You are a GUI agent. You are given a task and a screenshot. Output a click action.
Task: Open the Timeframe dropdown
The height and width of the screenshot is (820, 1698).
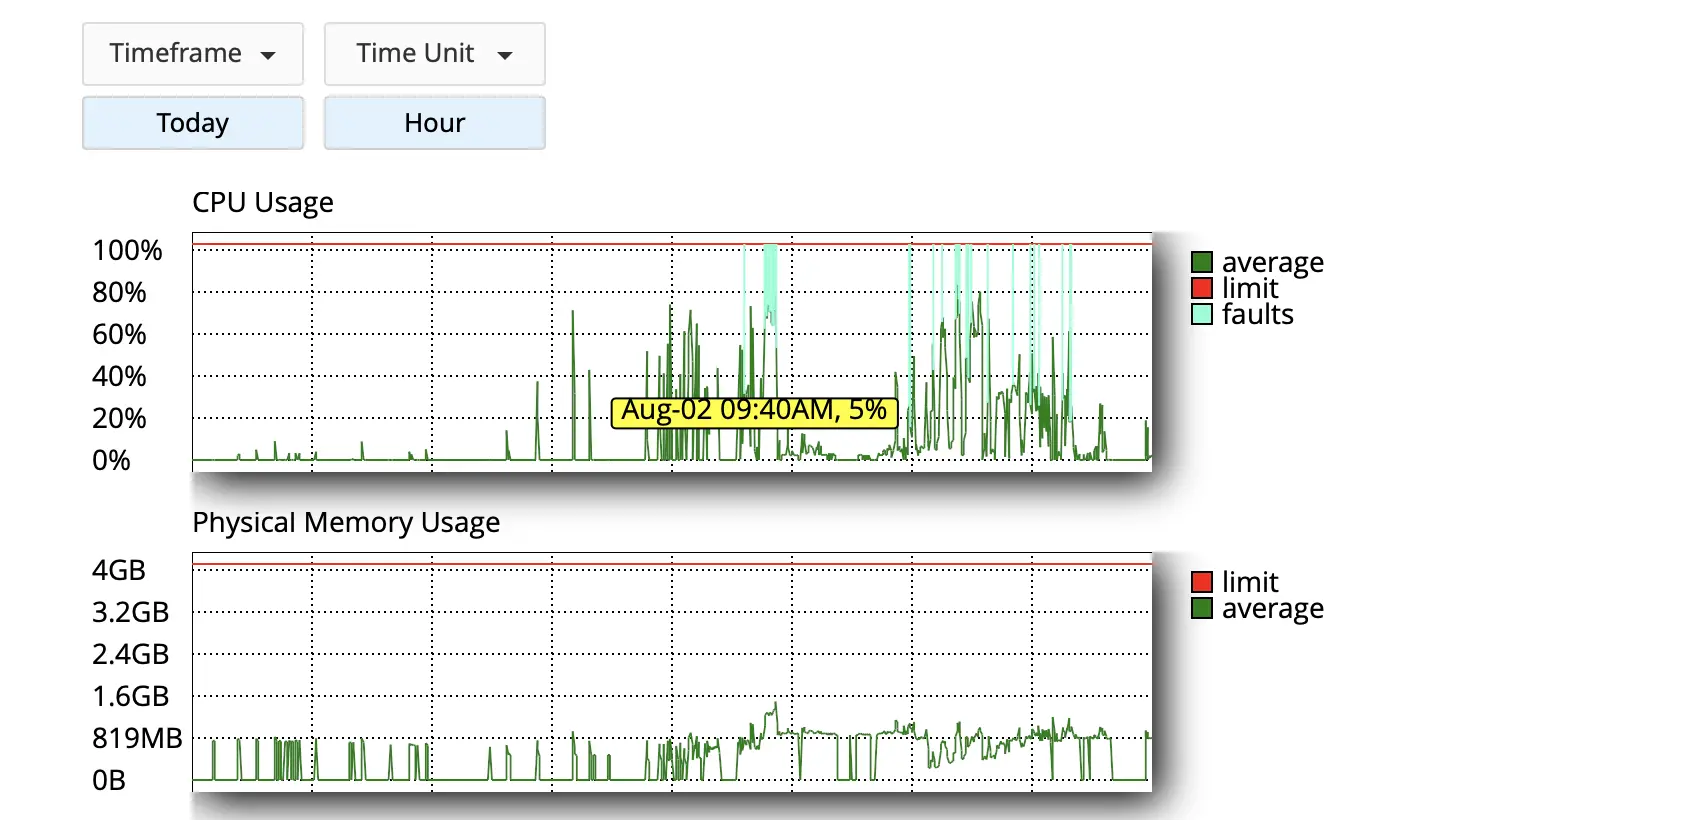point(193,54)
